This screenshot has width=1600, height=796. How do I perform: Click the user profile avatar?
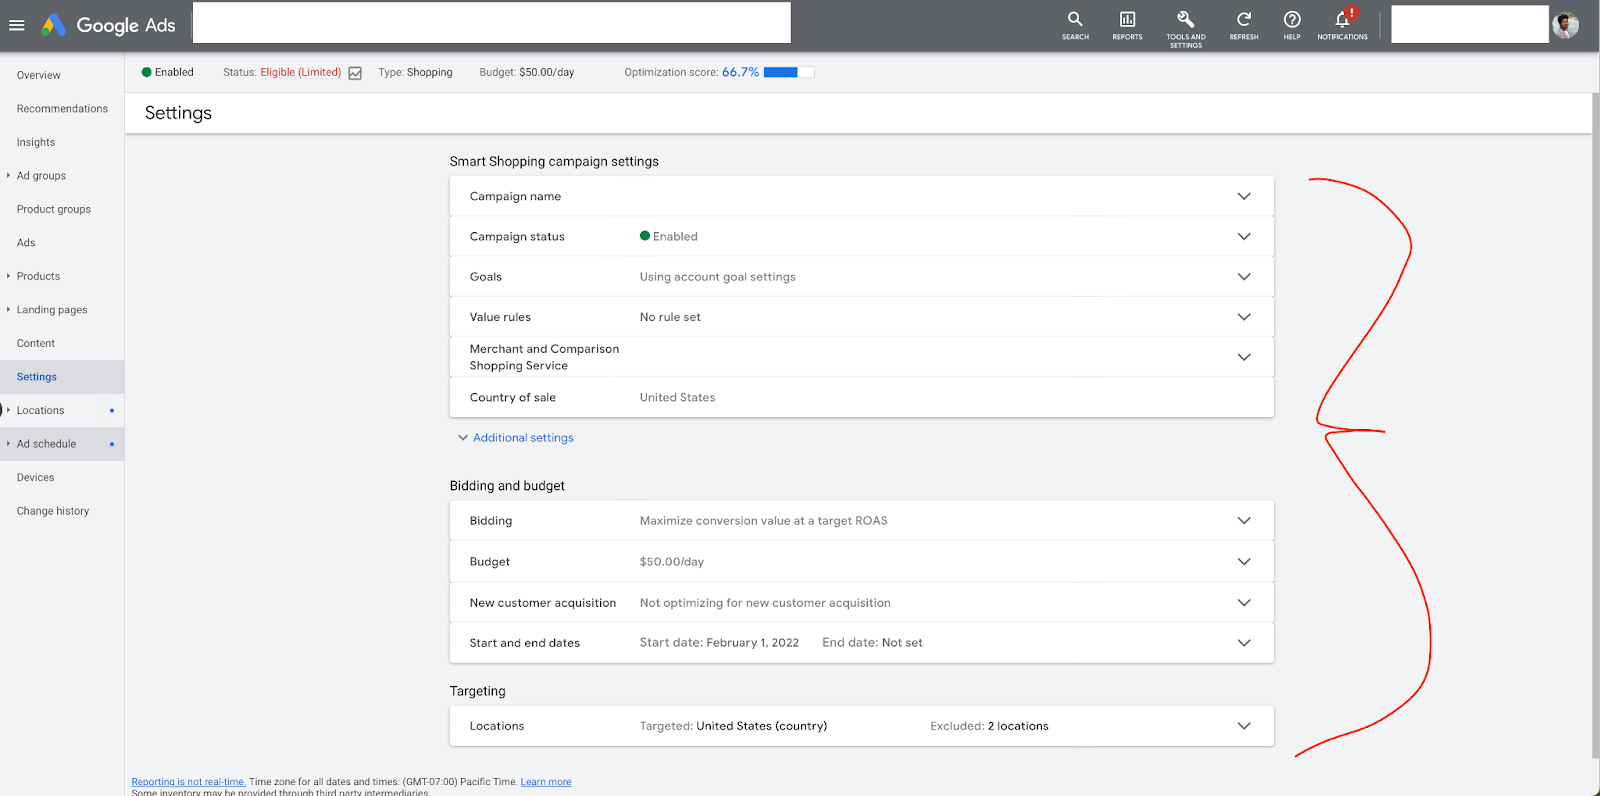pos(1565,25)
